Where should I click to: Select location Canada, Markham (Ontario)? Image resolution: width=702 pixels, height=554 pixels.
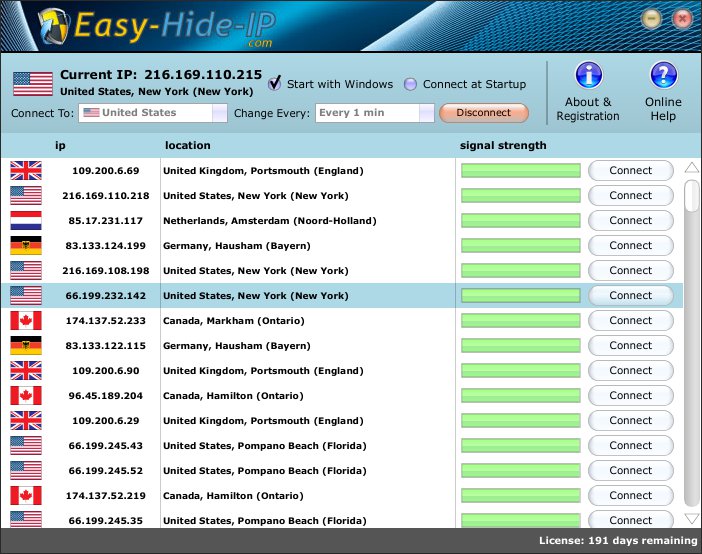(234, 321)
